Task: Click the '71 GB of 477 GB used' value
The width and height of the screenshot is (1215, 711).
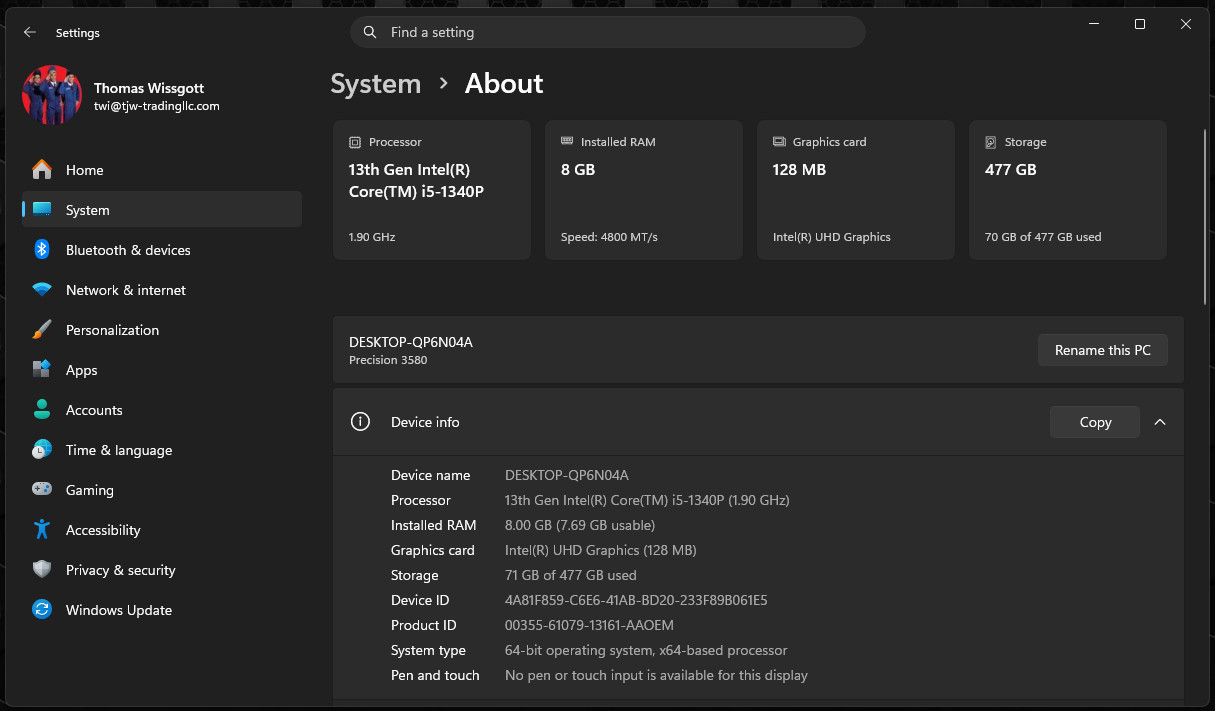Action: pos(571,575)
